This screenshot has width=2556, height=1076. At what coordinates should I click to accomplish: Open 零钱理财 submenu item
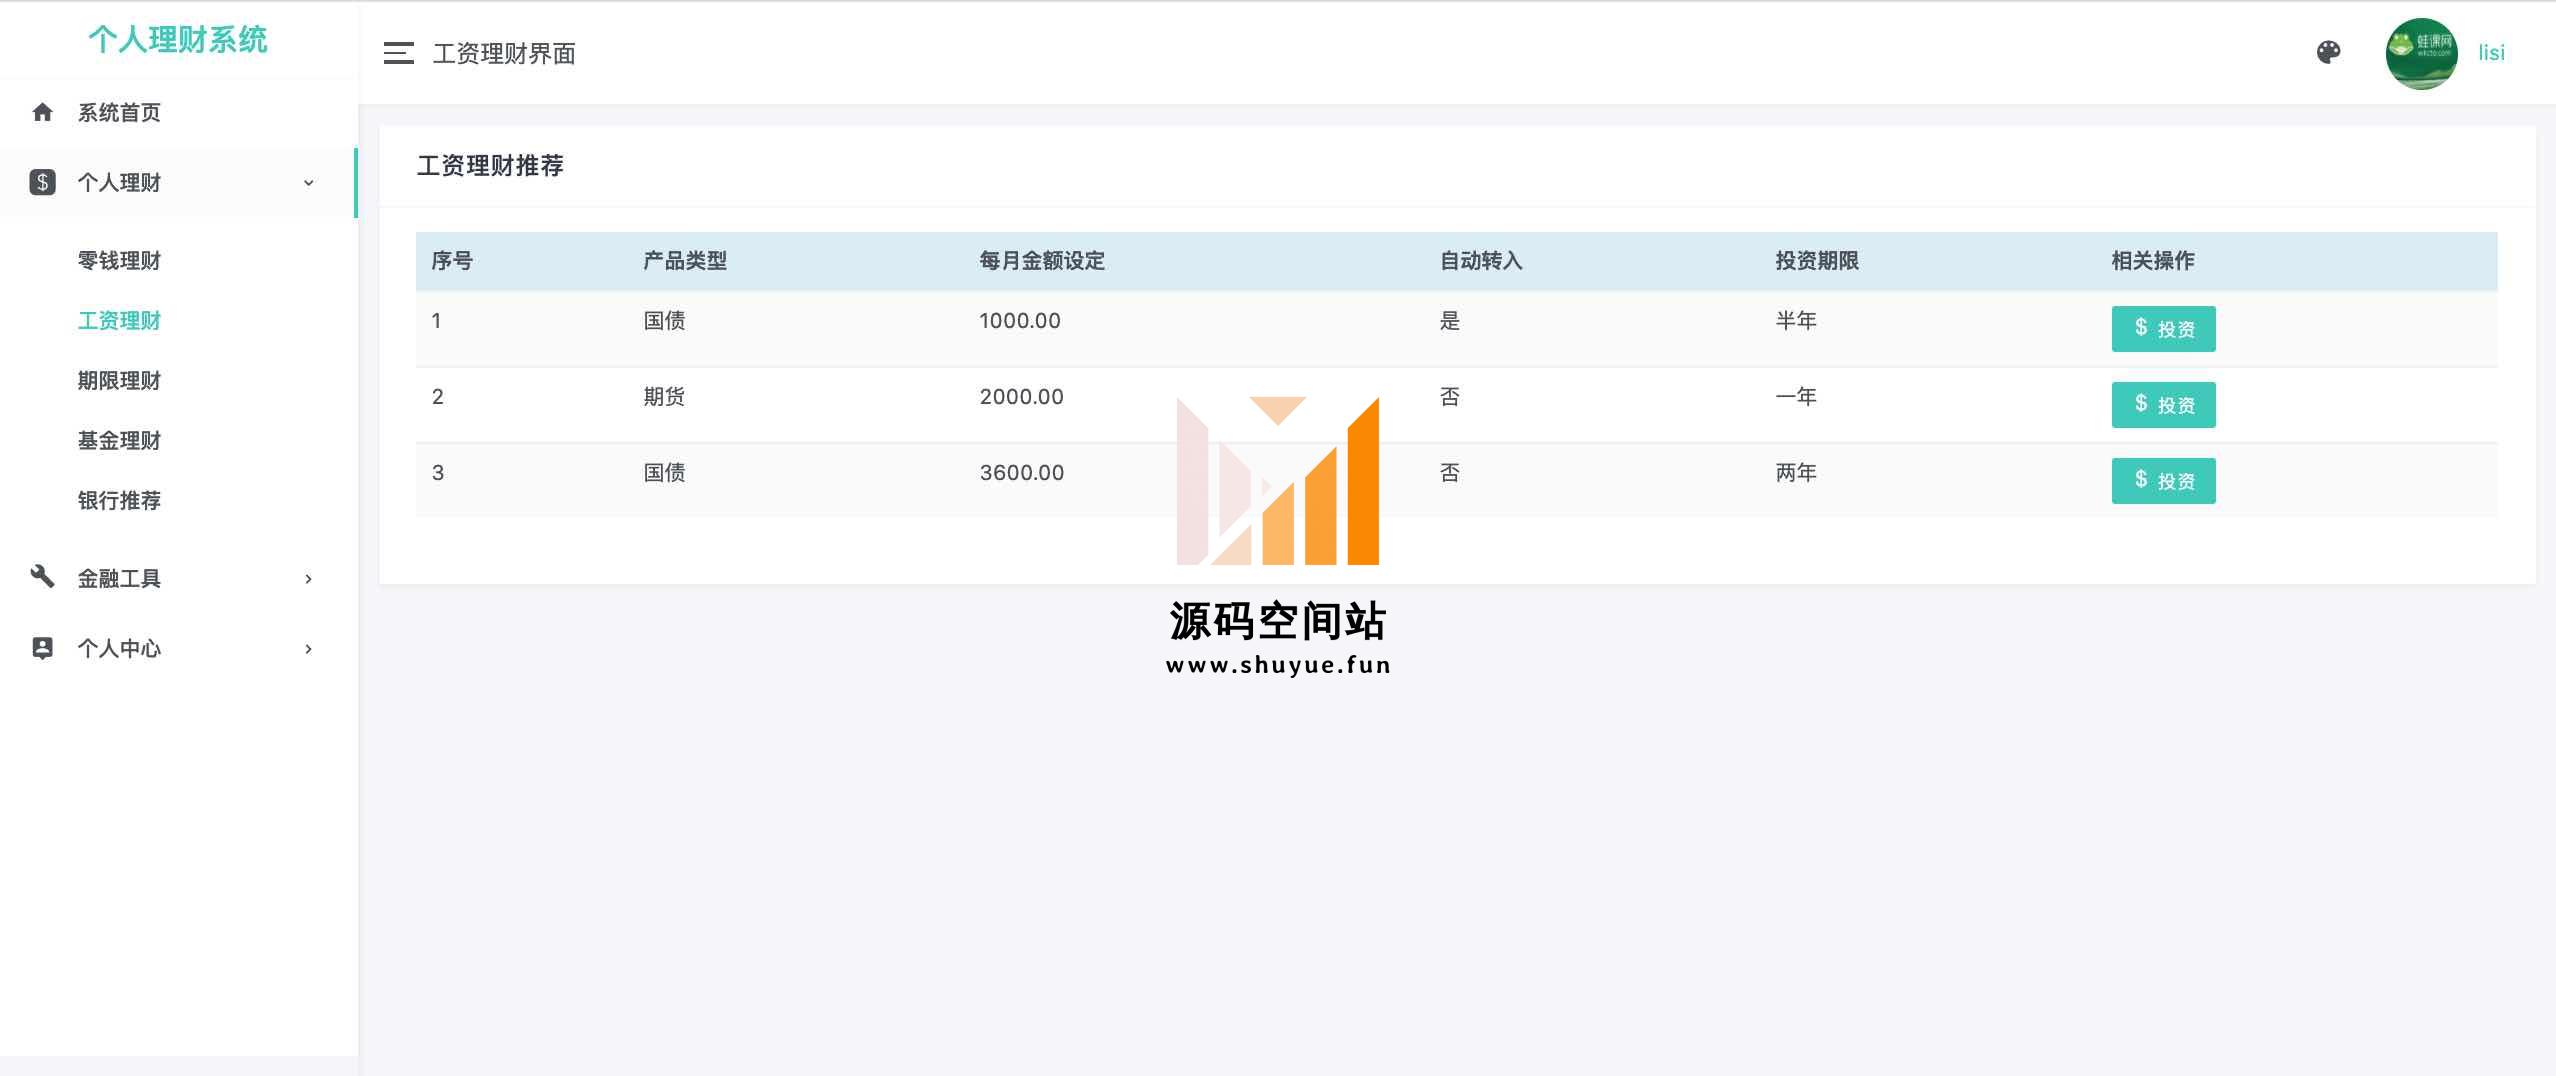pyautogui.click(x=119, y=261)
